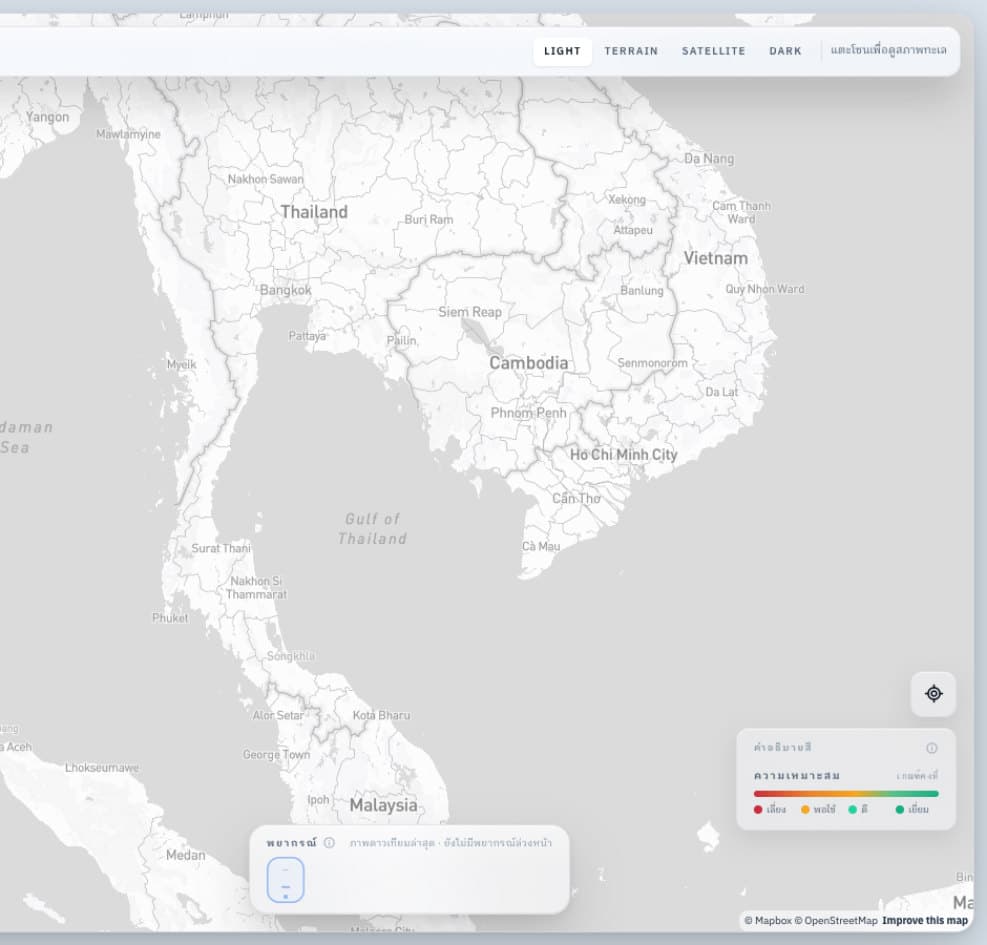Viewport: 987px width, 945px height.
Task: Click the 'Pailin' map label
Action: [402, 341]
